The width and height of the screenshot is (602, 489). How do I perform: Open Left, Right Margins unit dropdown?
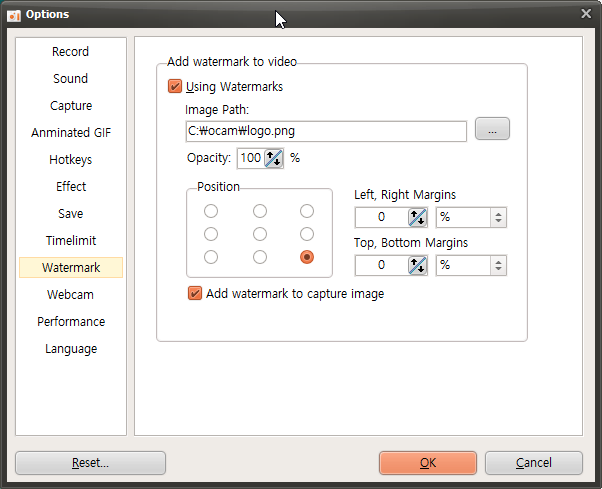[470, 217]
